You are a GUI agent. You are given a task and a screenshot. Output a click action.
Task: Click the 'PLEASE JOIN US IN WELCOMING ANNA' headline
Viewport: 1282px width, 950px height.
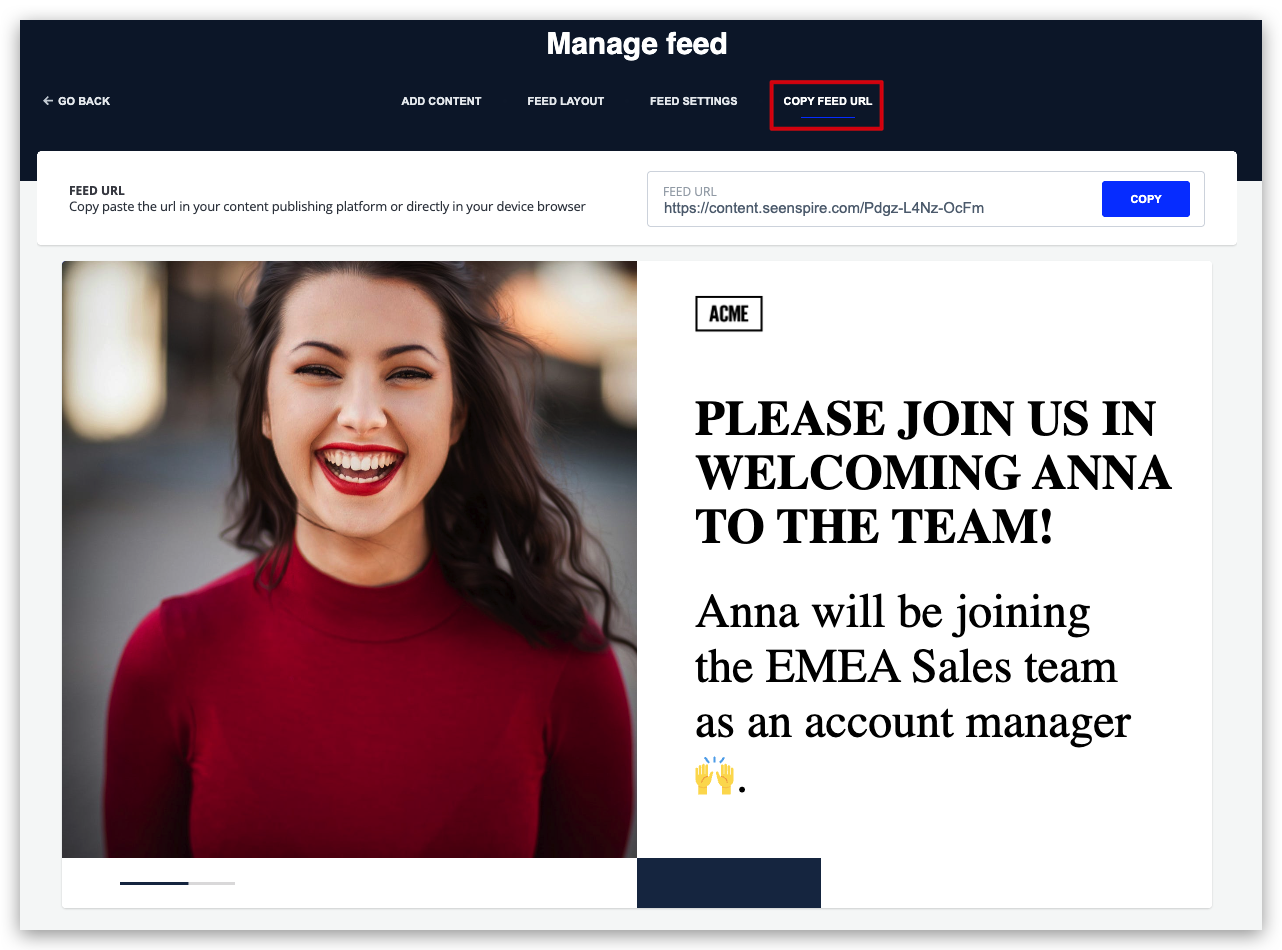933,472
